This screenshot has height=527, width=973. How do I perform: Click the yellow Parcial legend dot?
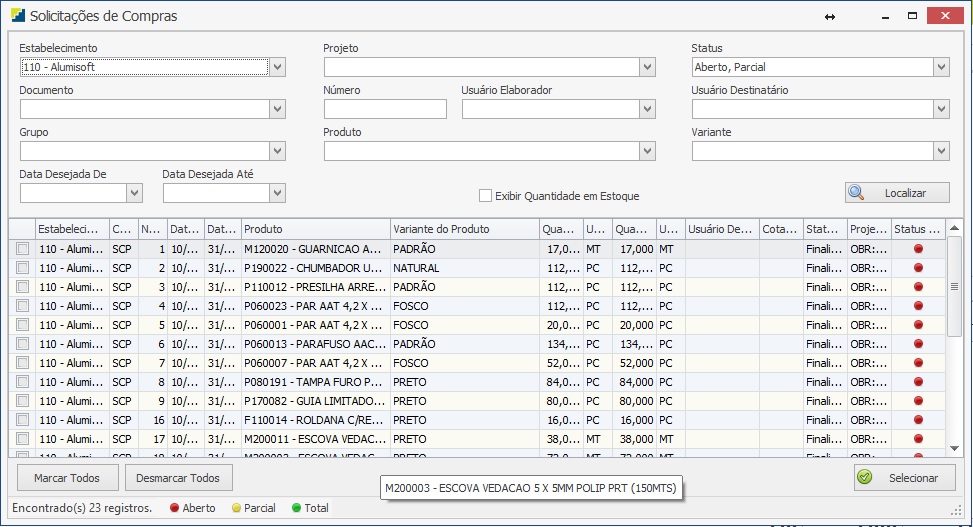[x=235, y=508]
